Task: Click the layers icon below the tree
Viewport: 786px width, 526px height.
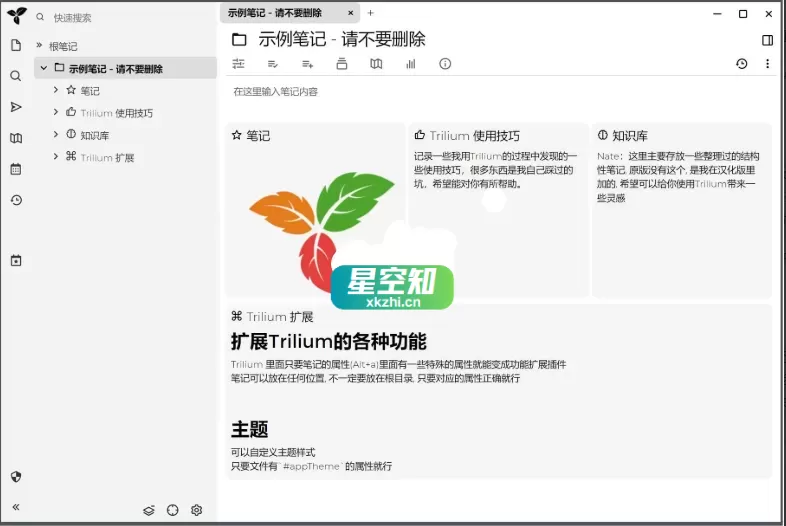Action: pos(149,510)
